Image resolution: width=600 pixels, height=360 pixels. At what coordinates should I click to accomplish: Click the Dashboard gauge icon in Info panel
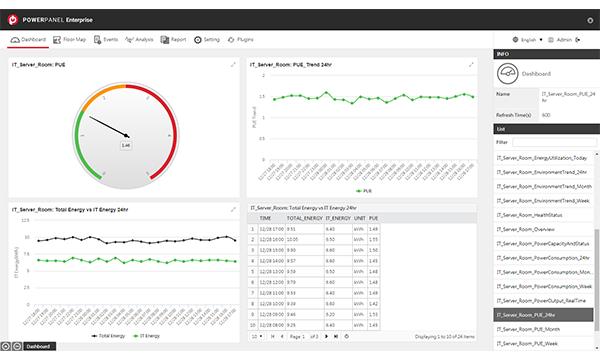507,73
